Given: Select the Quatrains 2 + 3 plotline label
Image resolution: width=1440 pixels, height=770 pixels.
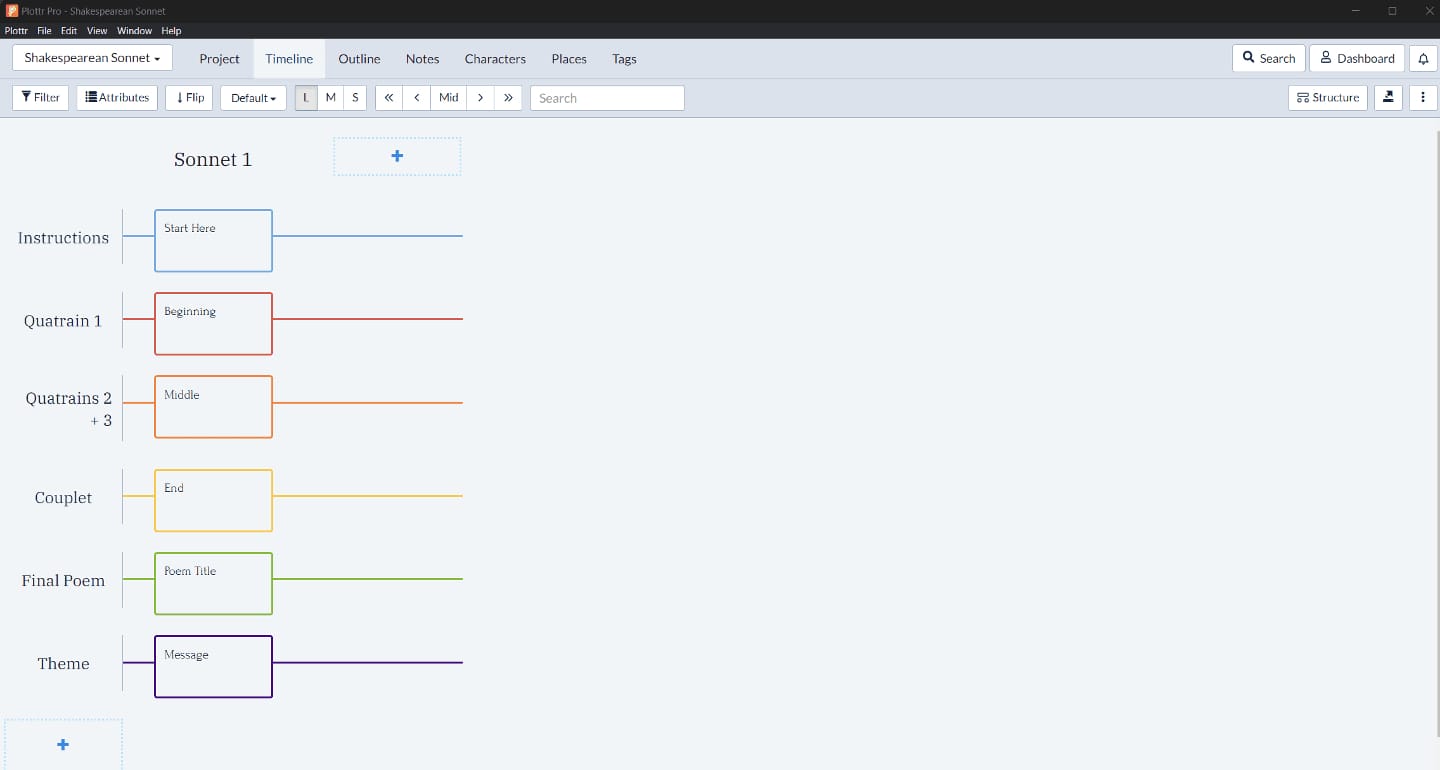Looking at the screenshot, I should [69, 409].
